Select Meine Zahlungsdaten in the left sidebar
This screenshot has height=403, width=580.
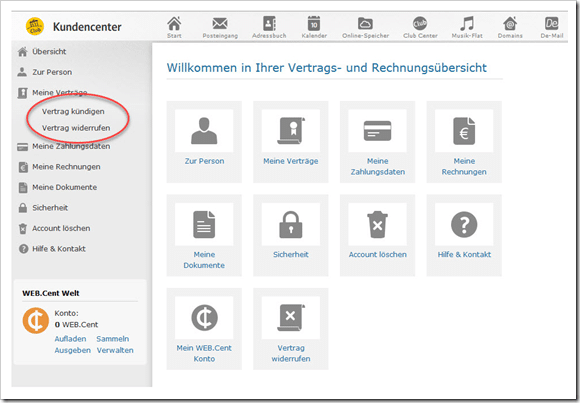[x=71, y=147]
